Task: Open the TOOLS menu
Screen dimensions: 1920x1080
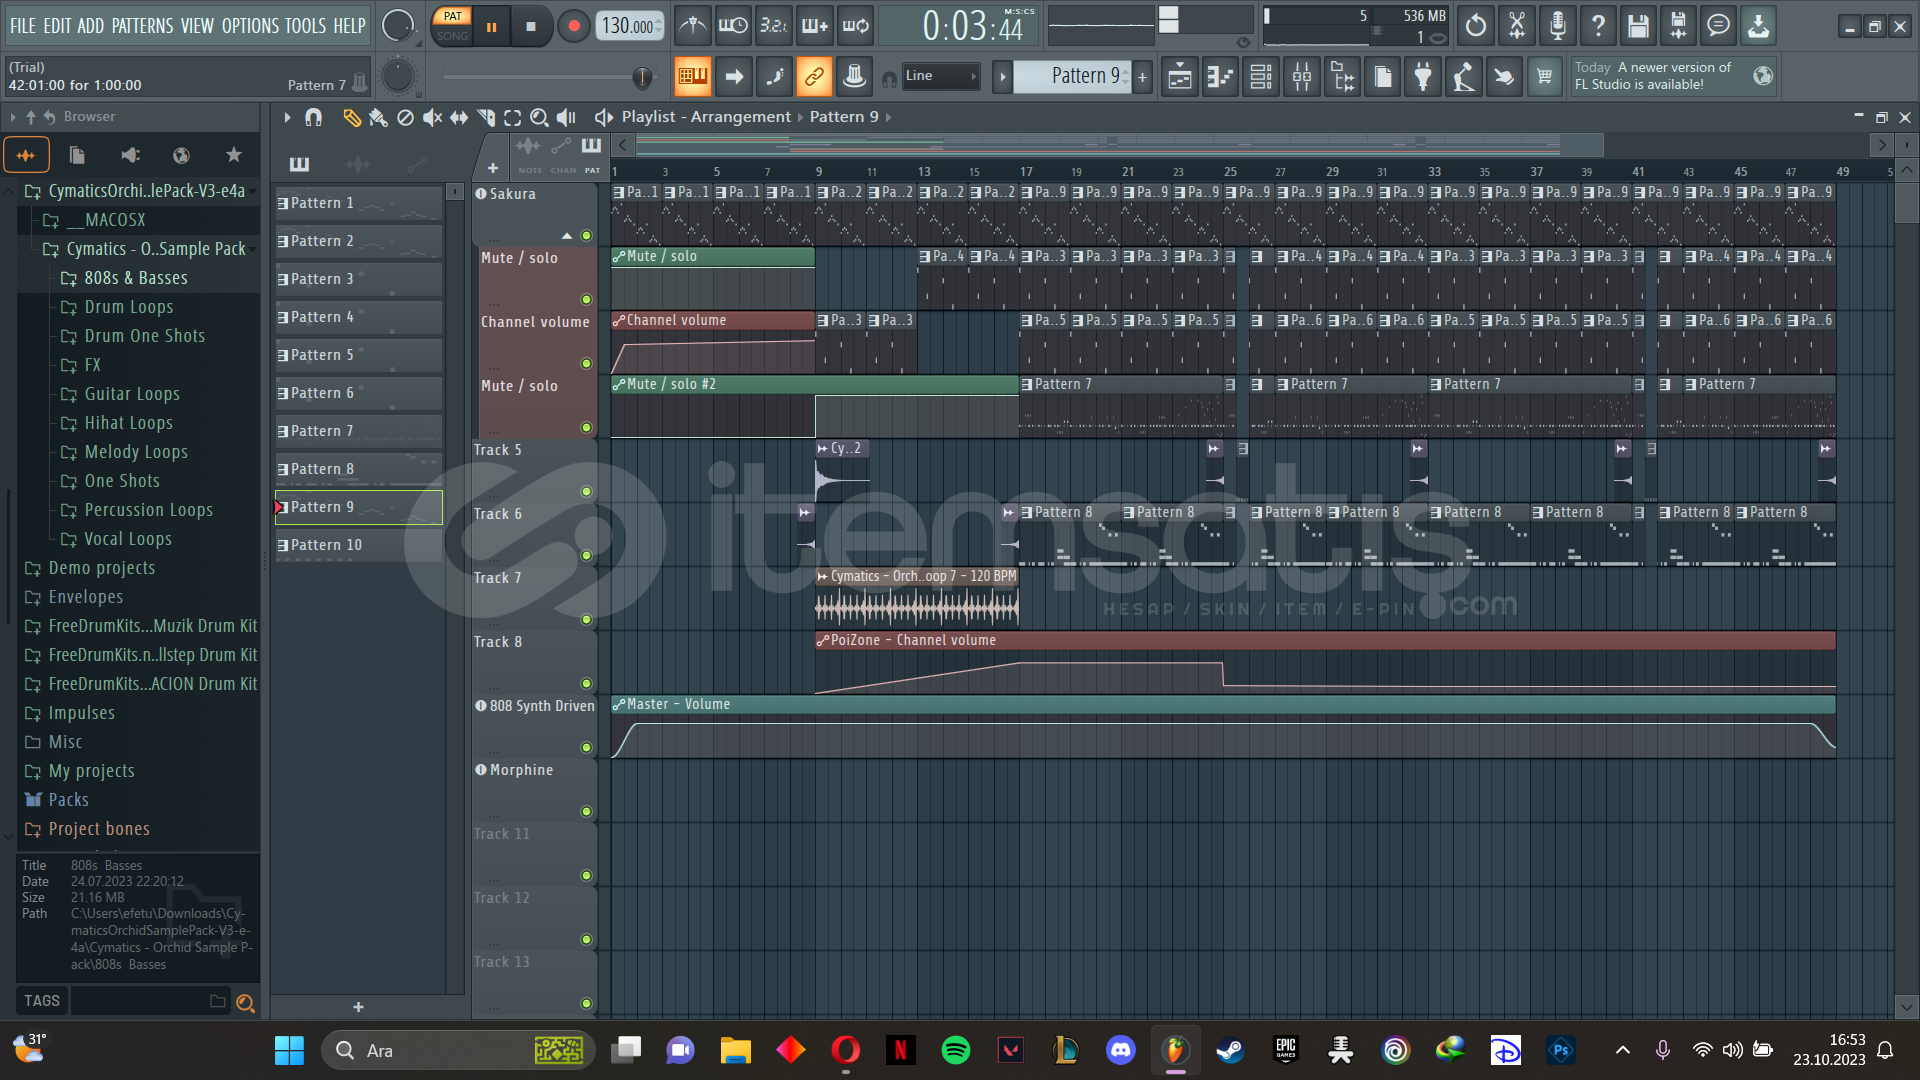Action: (306, 26)
